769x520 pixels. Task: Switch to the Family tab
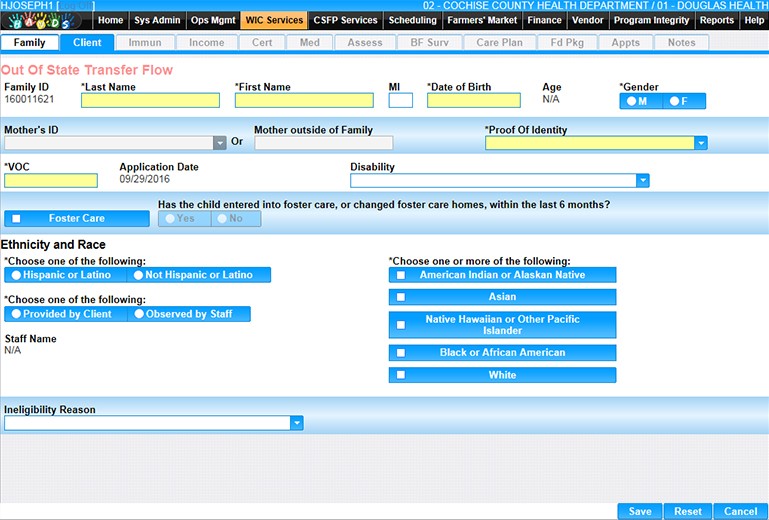coord(29,43)
